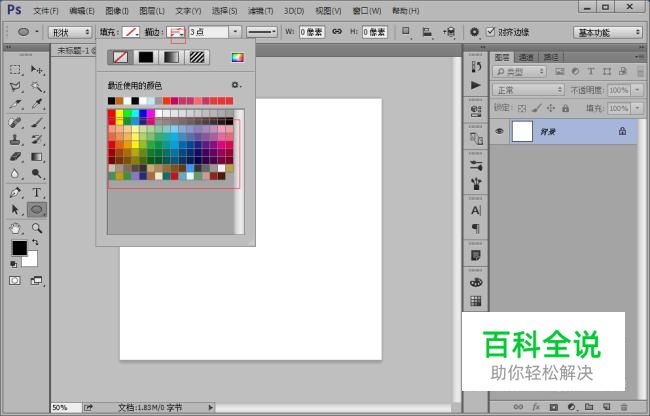Open the Swatches grid panel icon
The image size is (650, 416).
pyautogui.click(x=476, y=301)
